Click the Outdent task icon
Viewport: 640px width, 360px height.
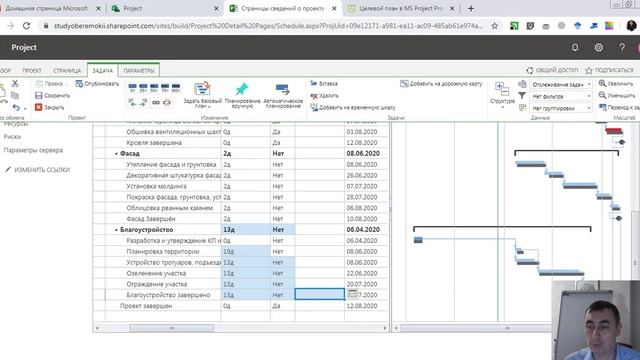(133, 103)
